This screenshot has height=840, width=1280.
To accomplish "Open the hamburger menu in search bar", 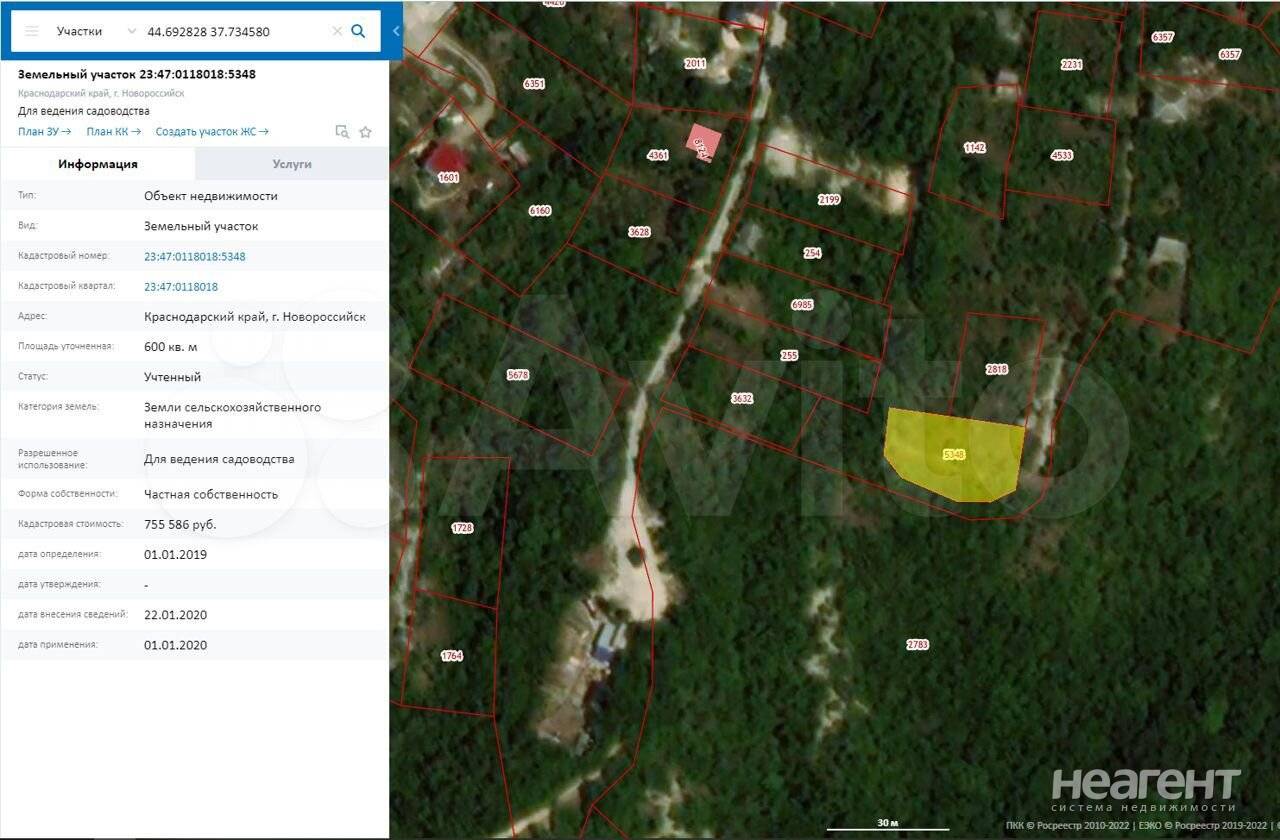I will (x=31, y=31).
